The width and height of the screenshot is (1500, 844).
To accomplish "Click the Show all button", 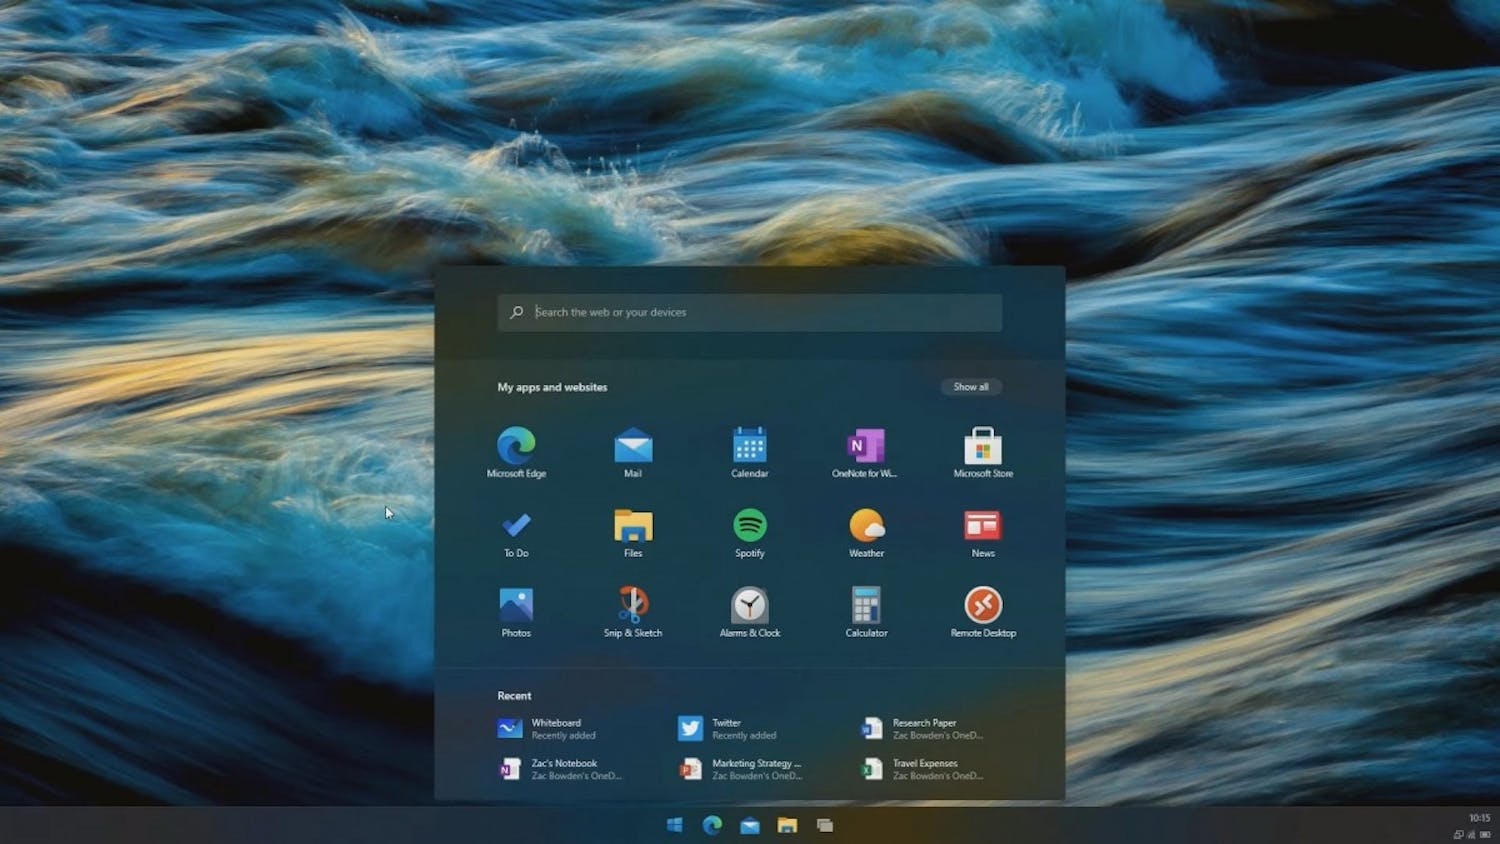I will 971,386.
